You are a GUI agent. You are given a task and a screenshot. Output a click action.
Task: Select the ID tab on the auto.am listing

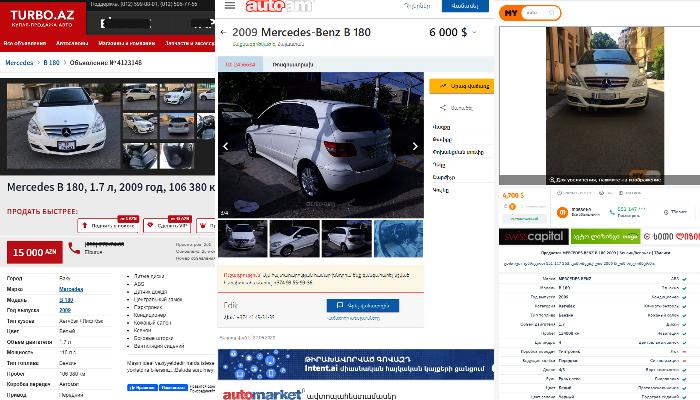click(x=240, y=64)
